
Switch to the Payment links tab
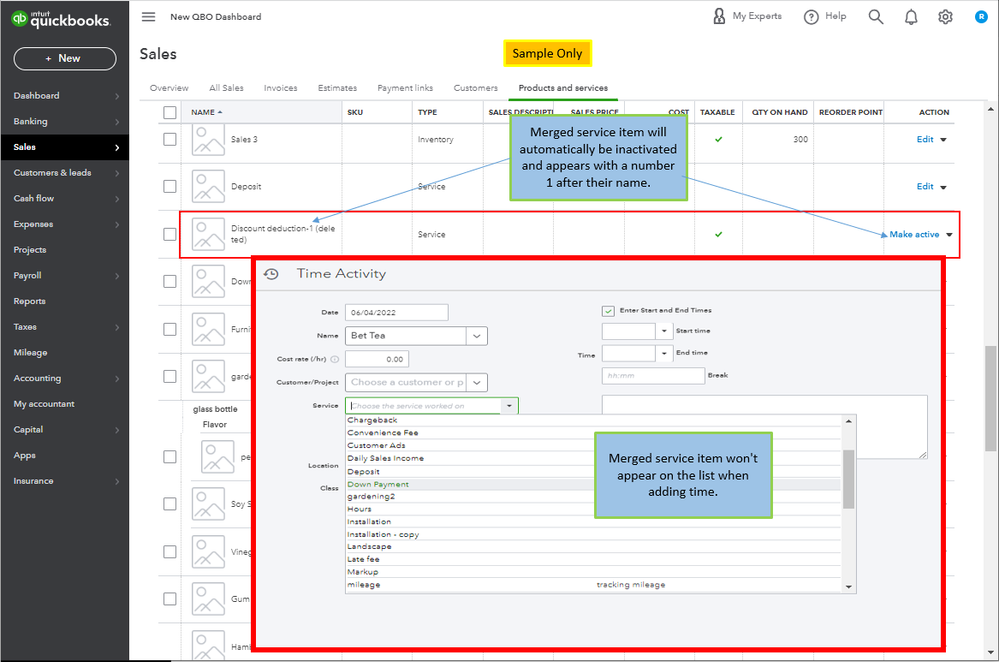click(405, 88)
